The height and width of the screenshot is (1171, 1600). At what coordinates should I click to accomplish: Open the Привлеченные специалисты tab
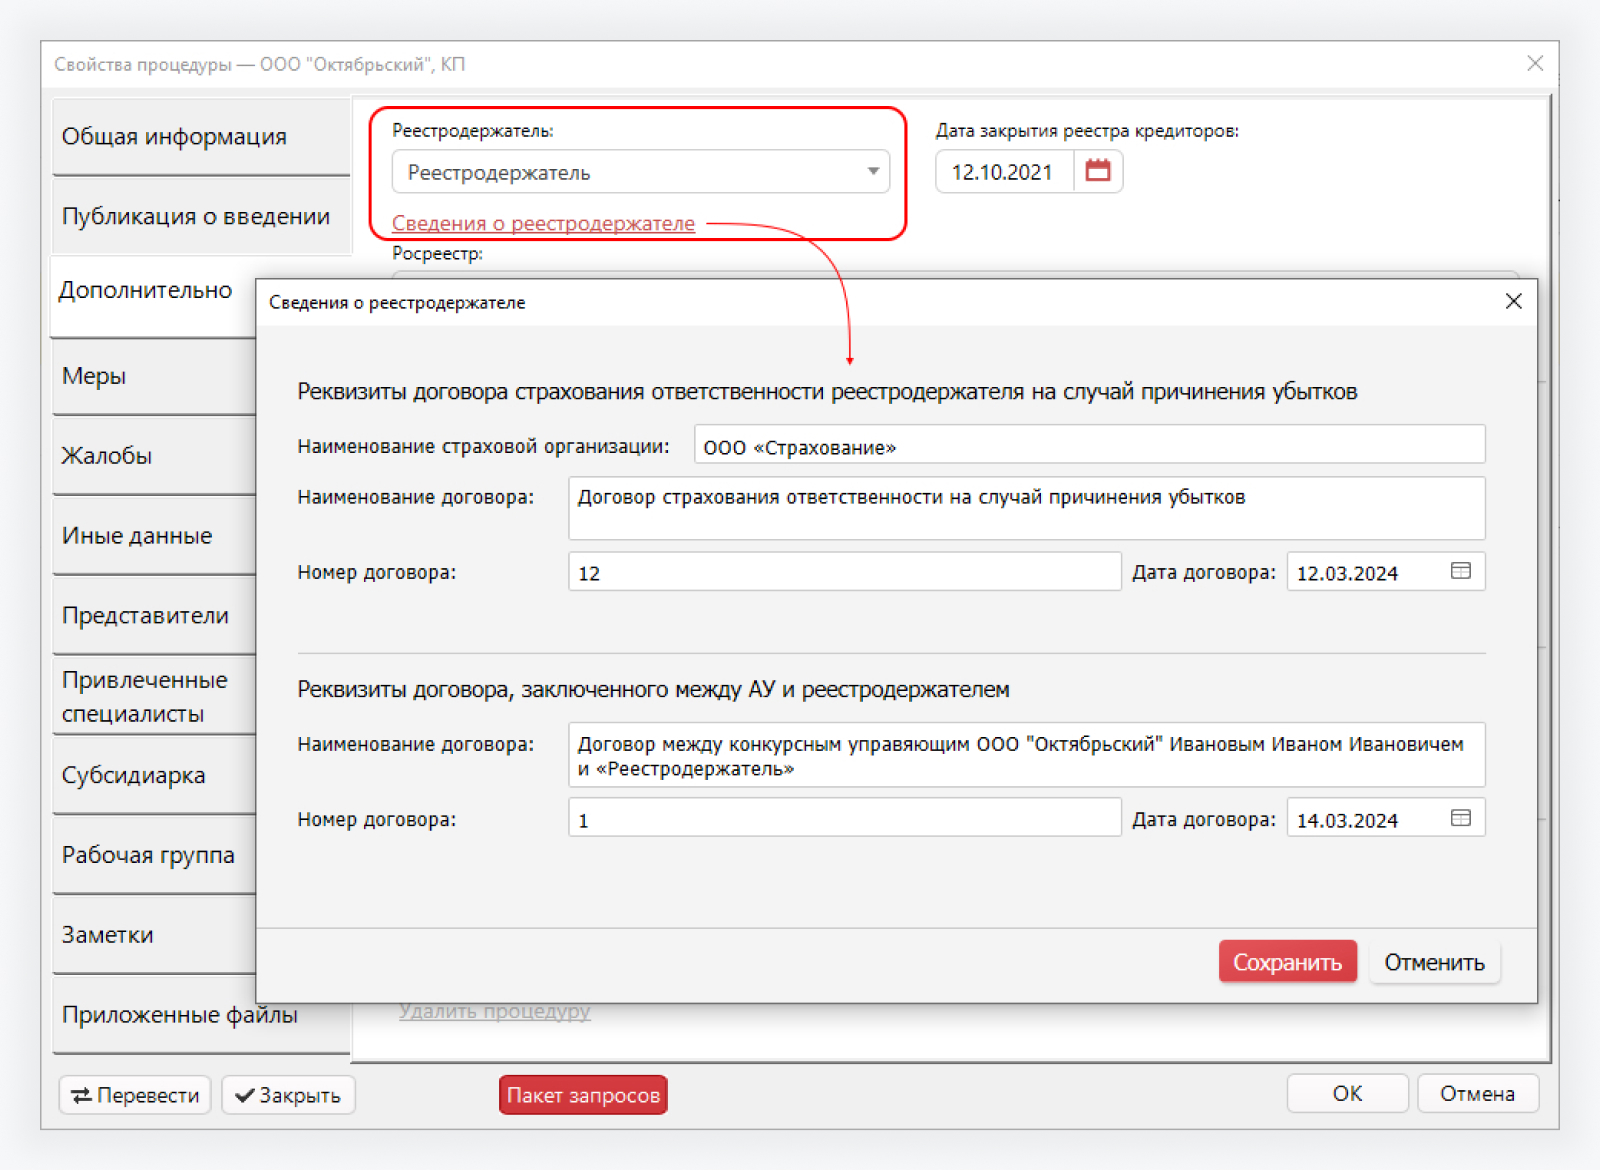tap(154, 696)
